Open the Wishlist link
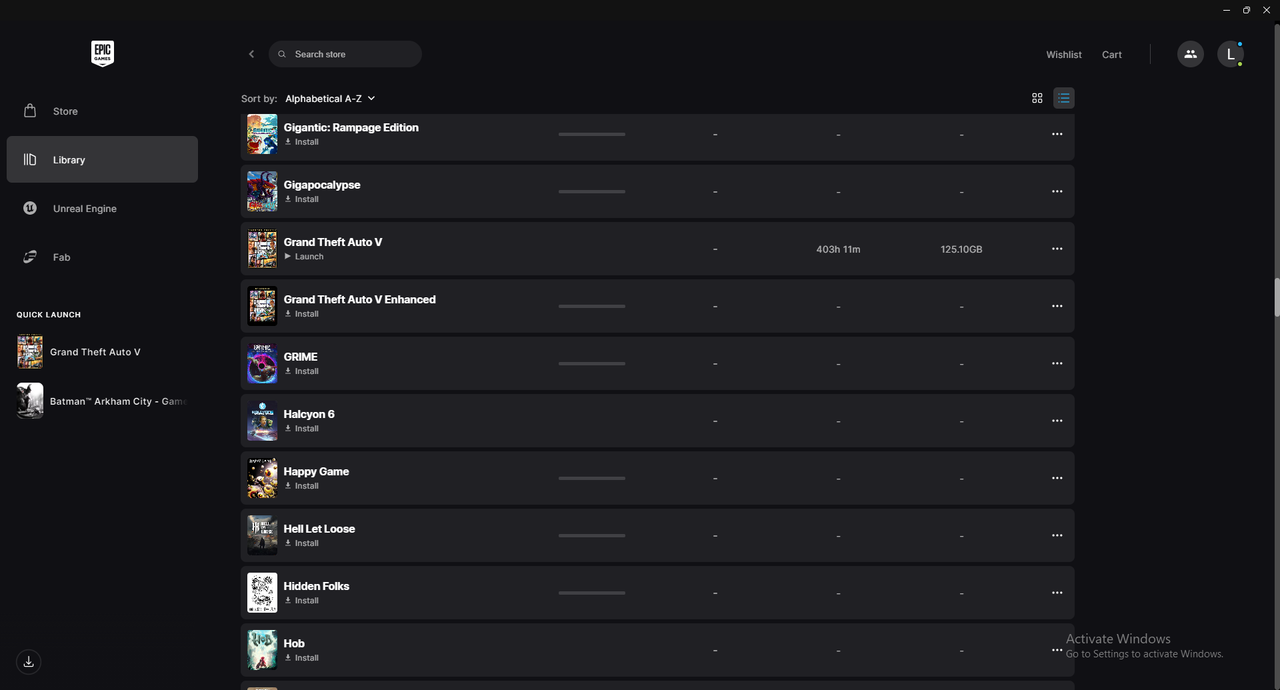This screenshot has width=1280, height=690. click(x=1064, y=54)
